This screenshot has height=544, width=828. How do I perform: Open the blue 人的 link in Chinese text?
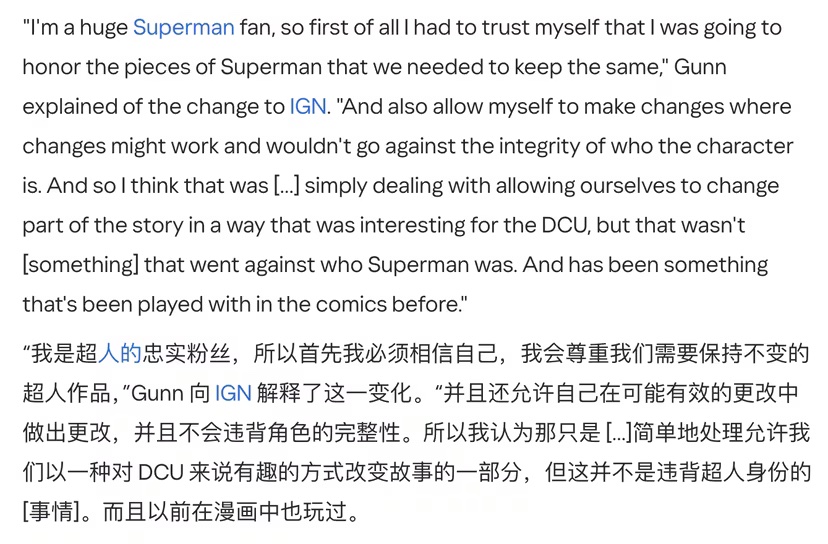coord(120,353)
